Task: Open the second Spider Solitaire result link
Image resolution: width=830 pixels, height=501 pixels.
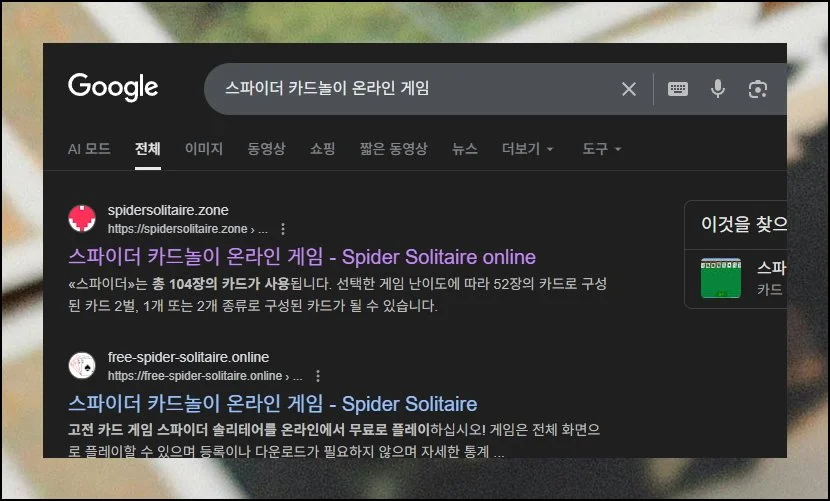Action: click(x=272, y=404)
